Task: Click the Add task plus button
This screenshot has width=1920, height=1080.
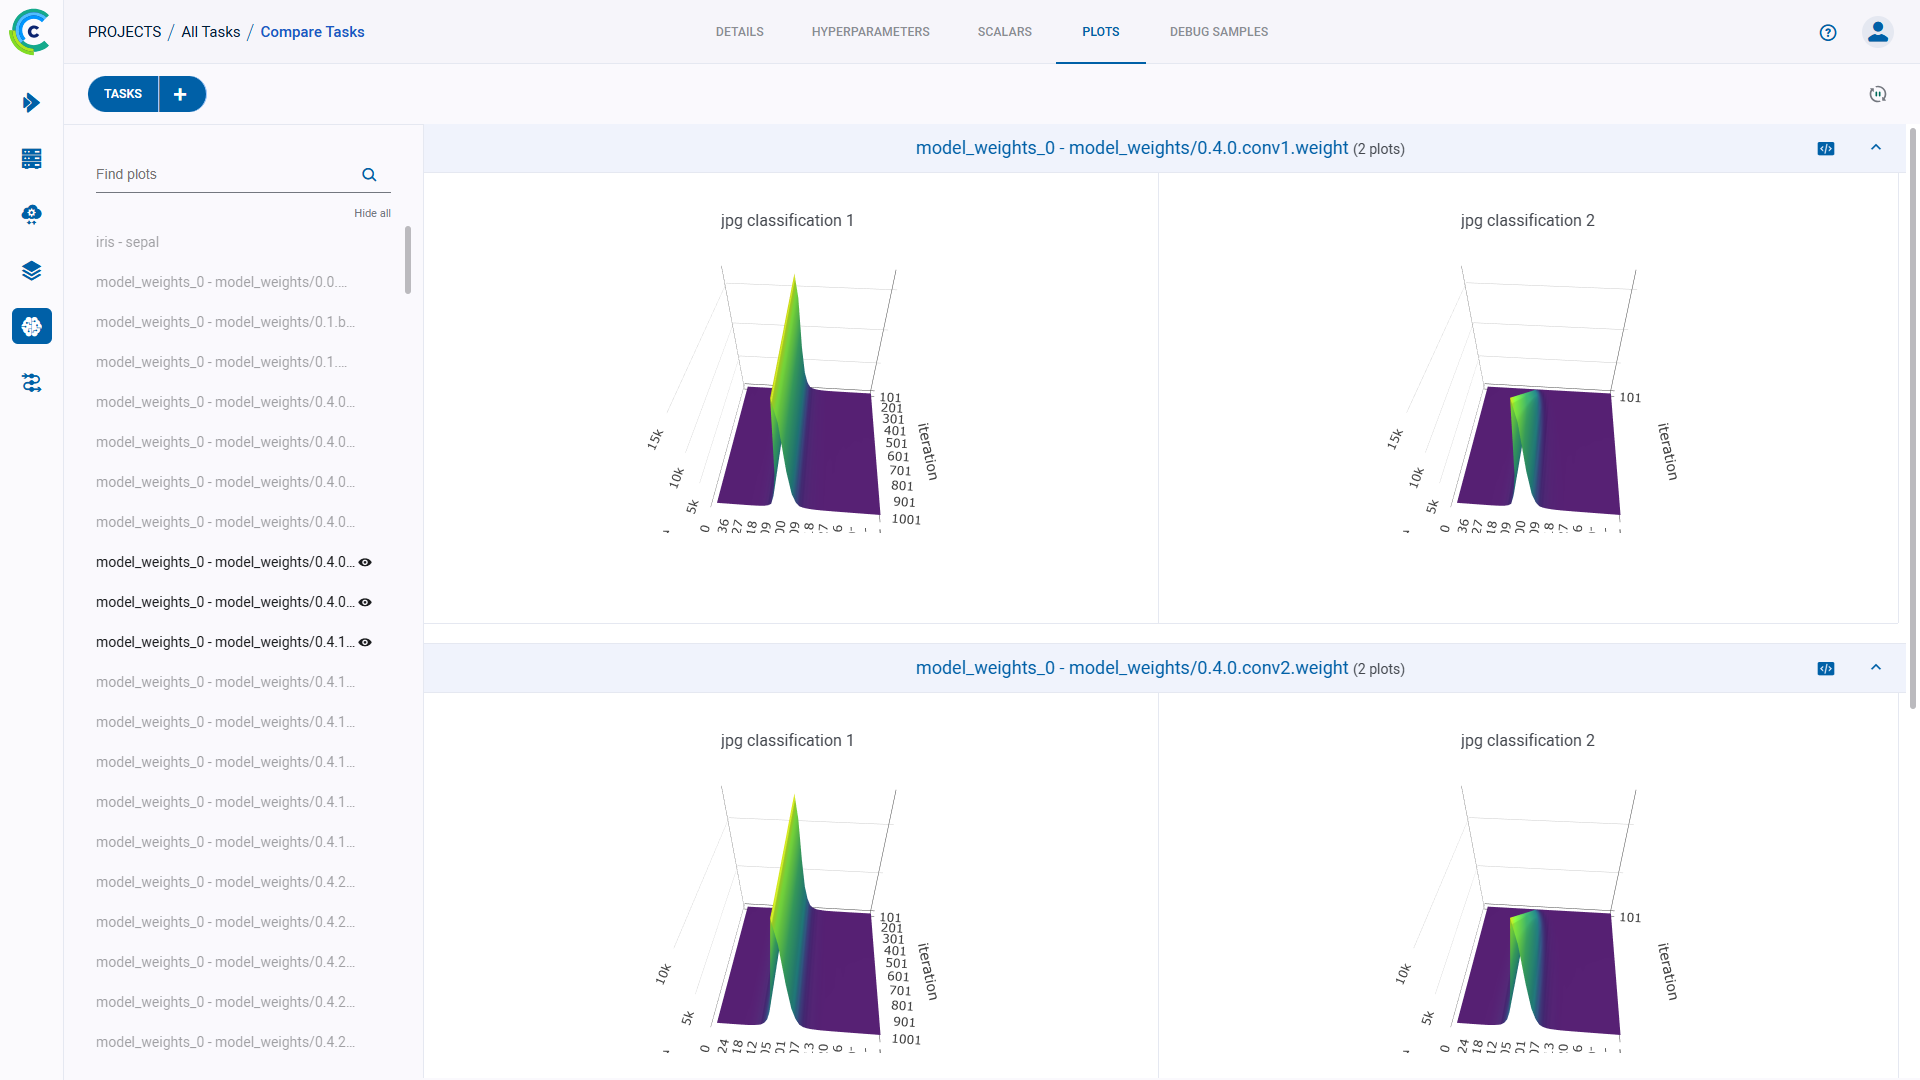Action: (181, 94)
